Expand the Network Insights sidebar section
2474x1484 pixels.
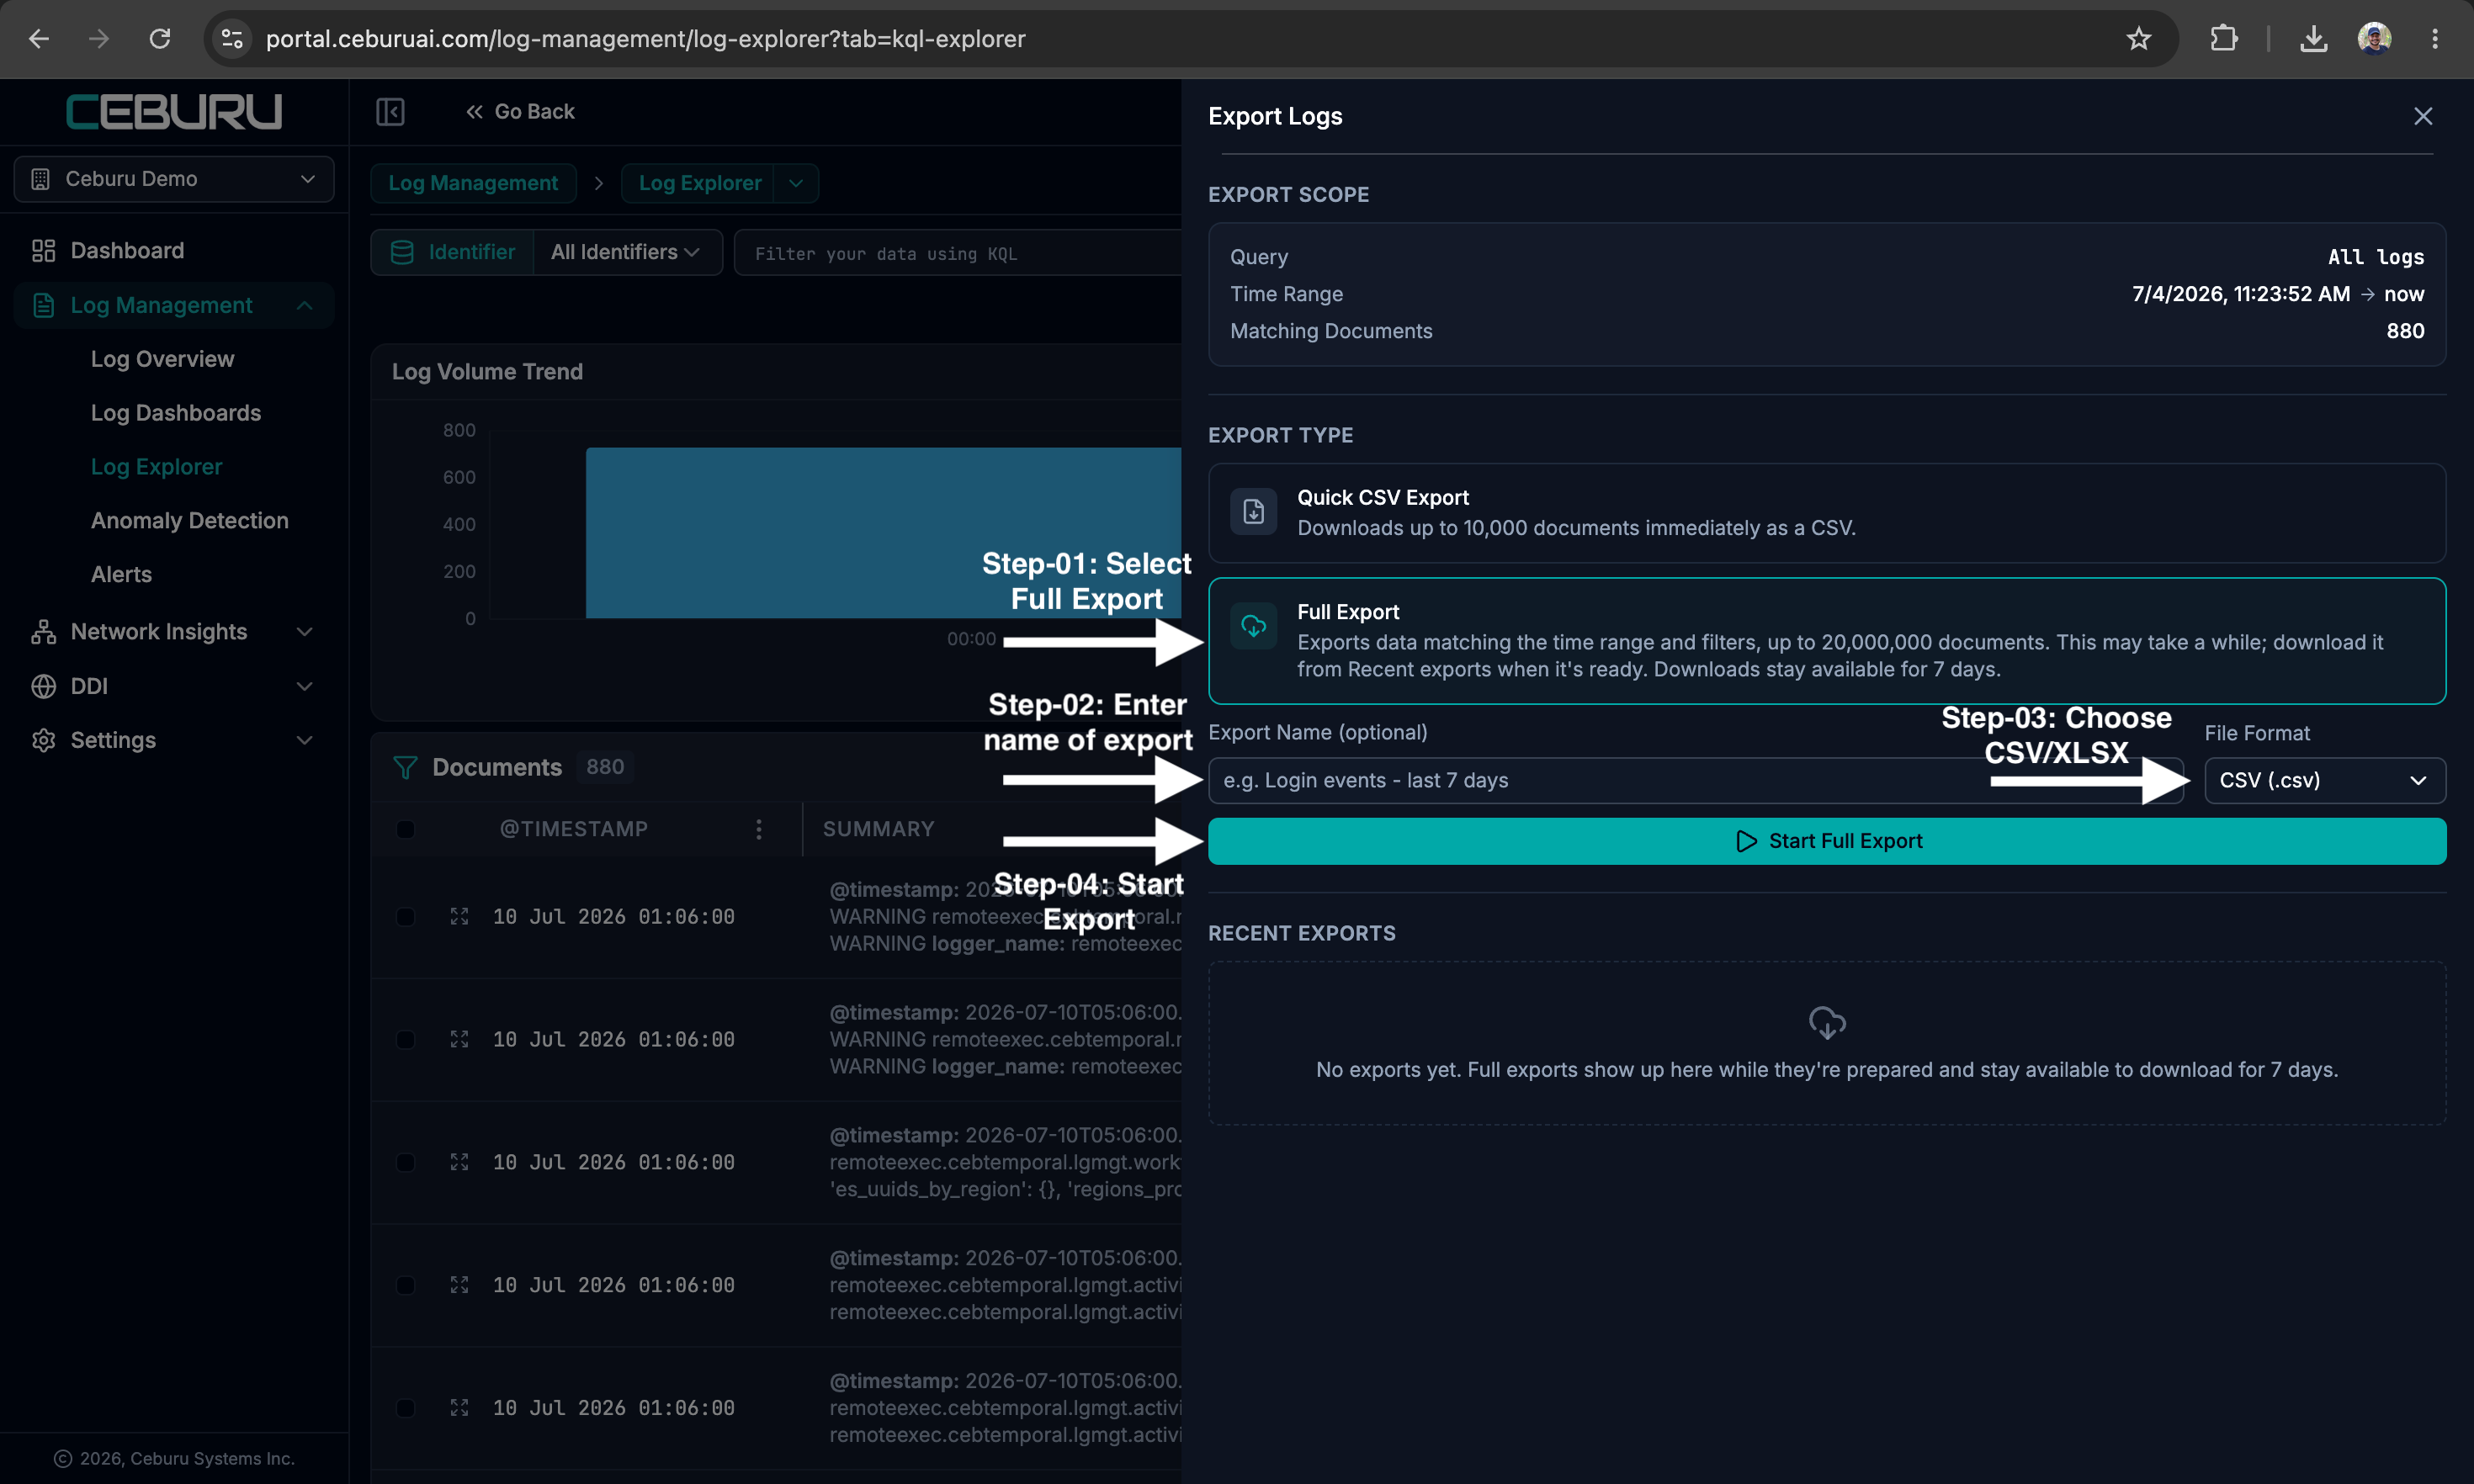tap(174, 632)
